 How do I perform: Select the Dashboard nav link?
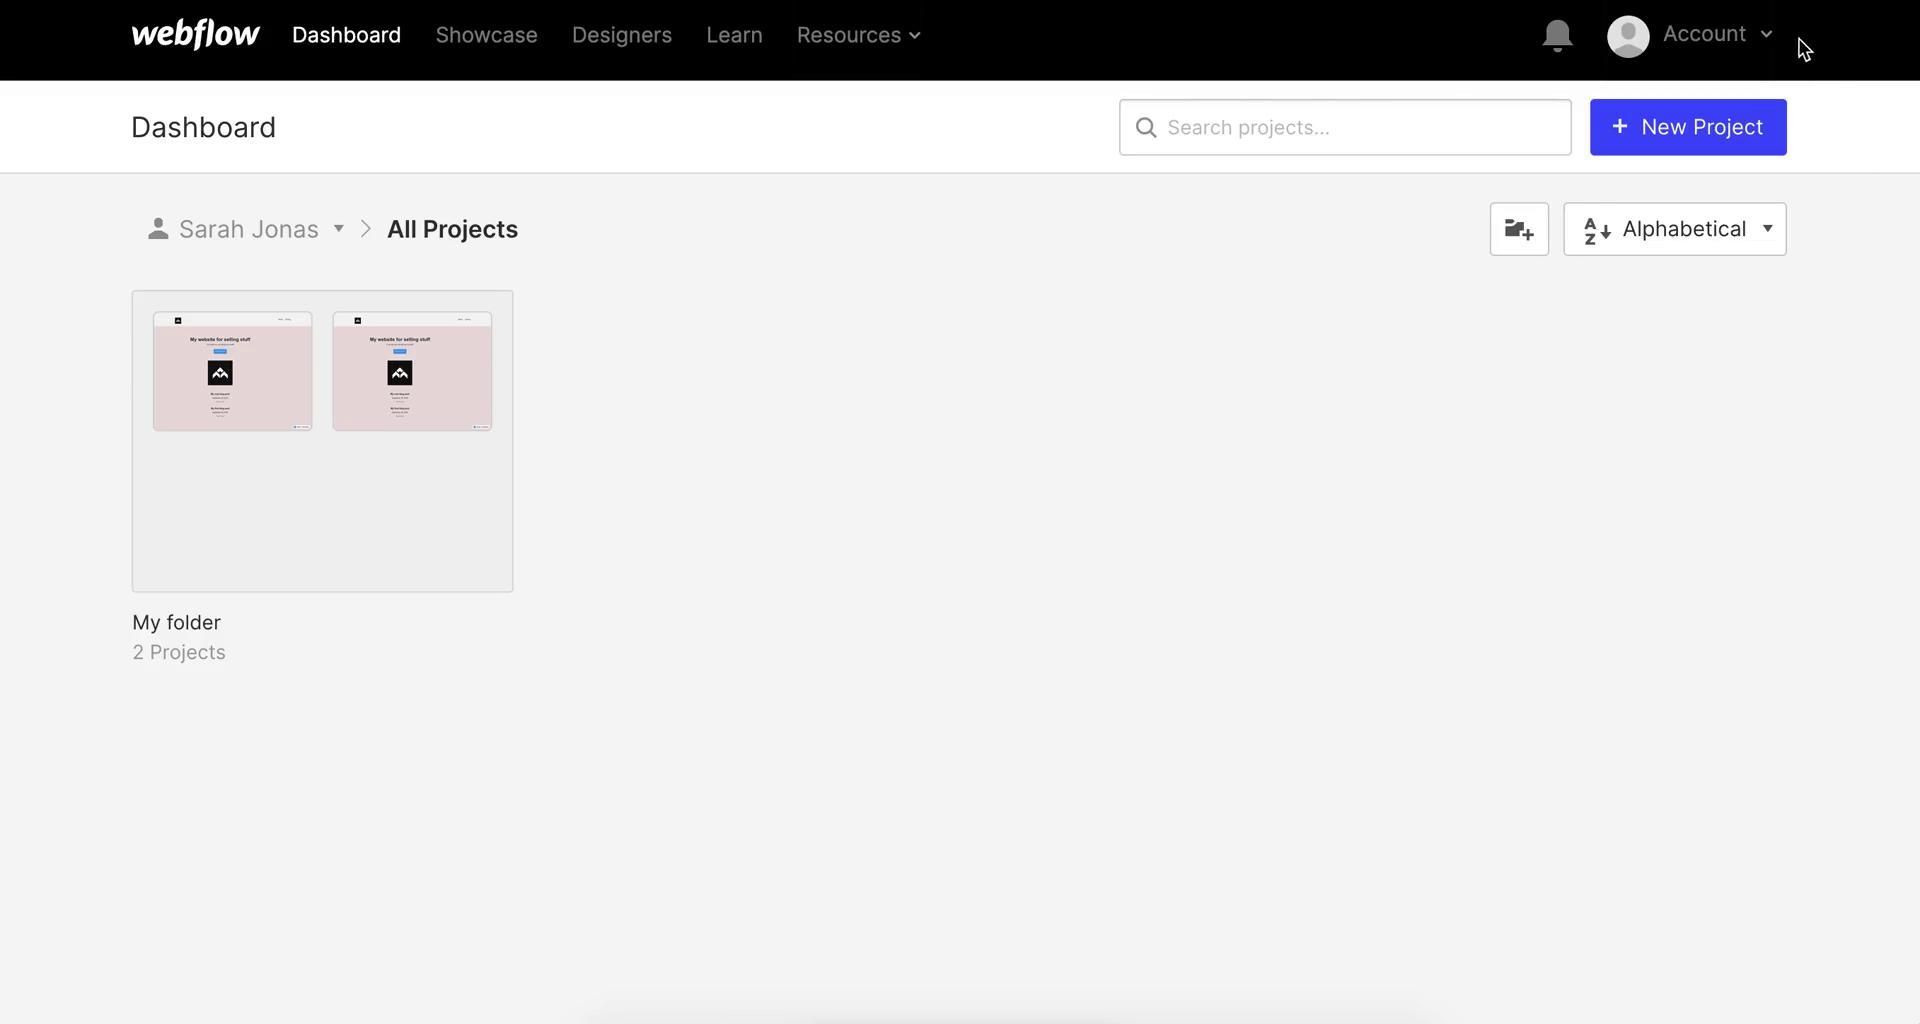coord(346,35)
